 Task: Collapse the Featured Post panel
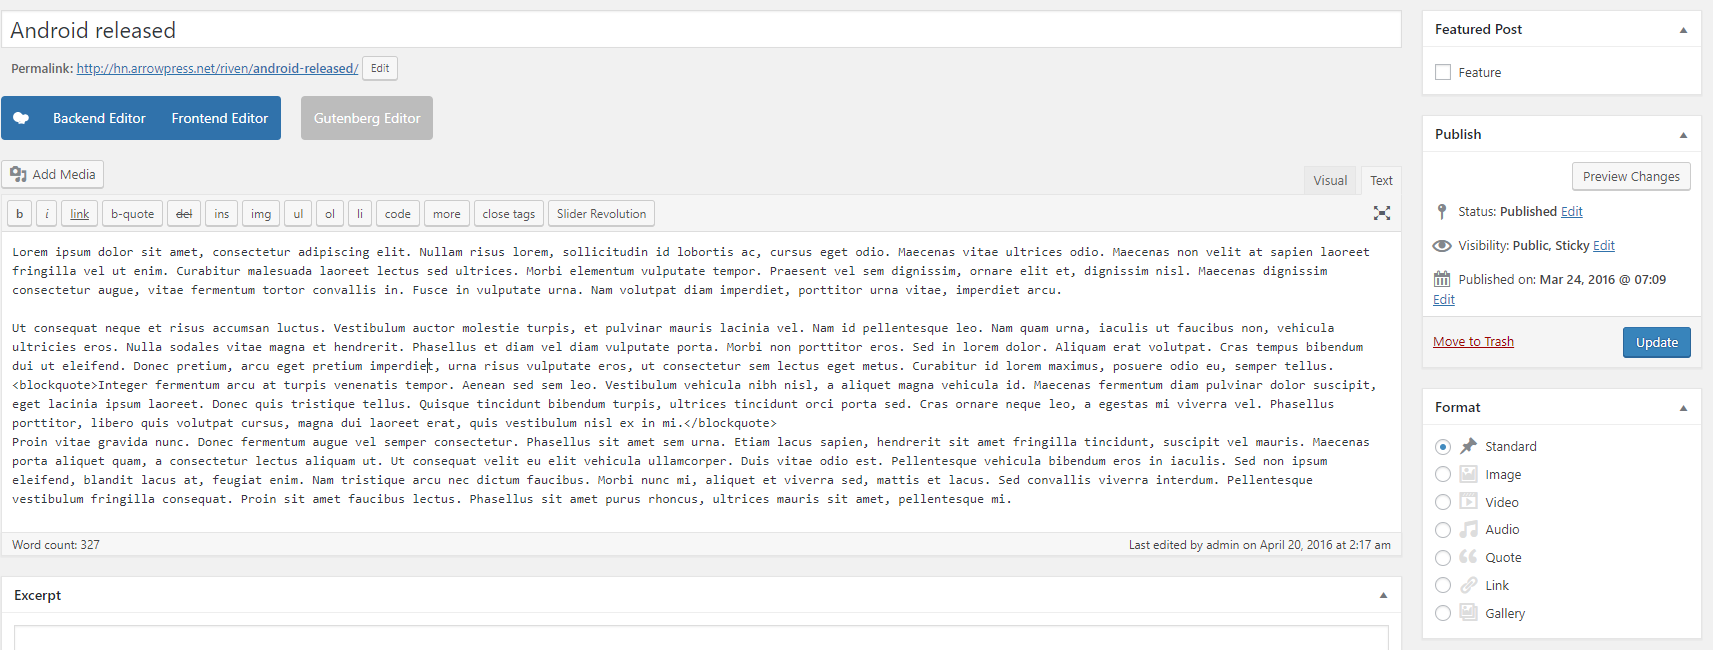point(1683,30)
